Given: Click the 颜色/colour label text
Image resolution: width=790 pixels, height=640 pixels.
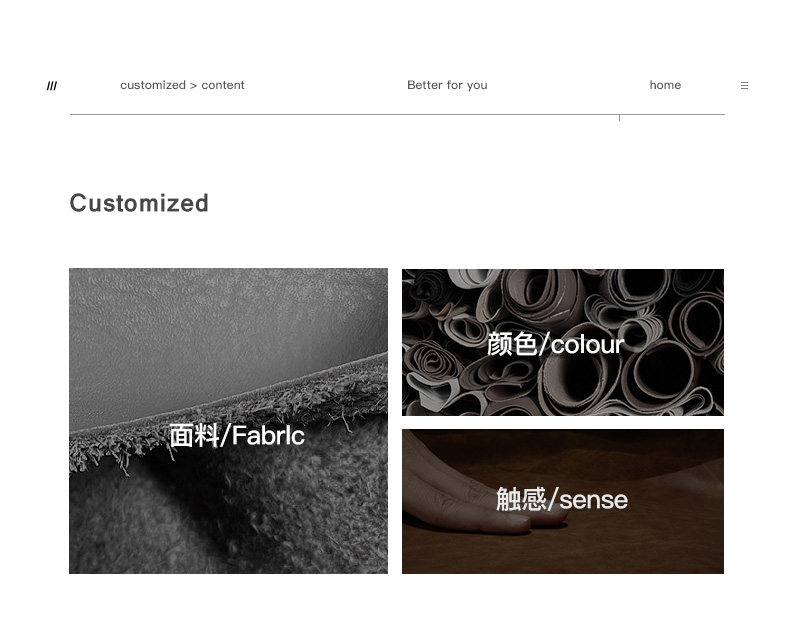Looking at the screenshot, I should coord(556,344).
